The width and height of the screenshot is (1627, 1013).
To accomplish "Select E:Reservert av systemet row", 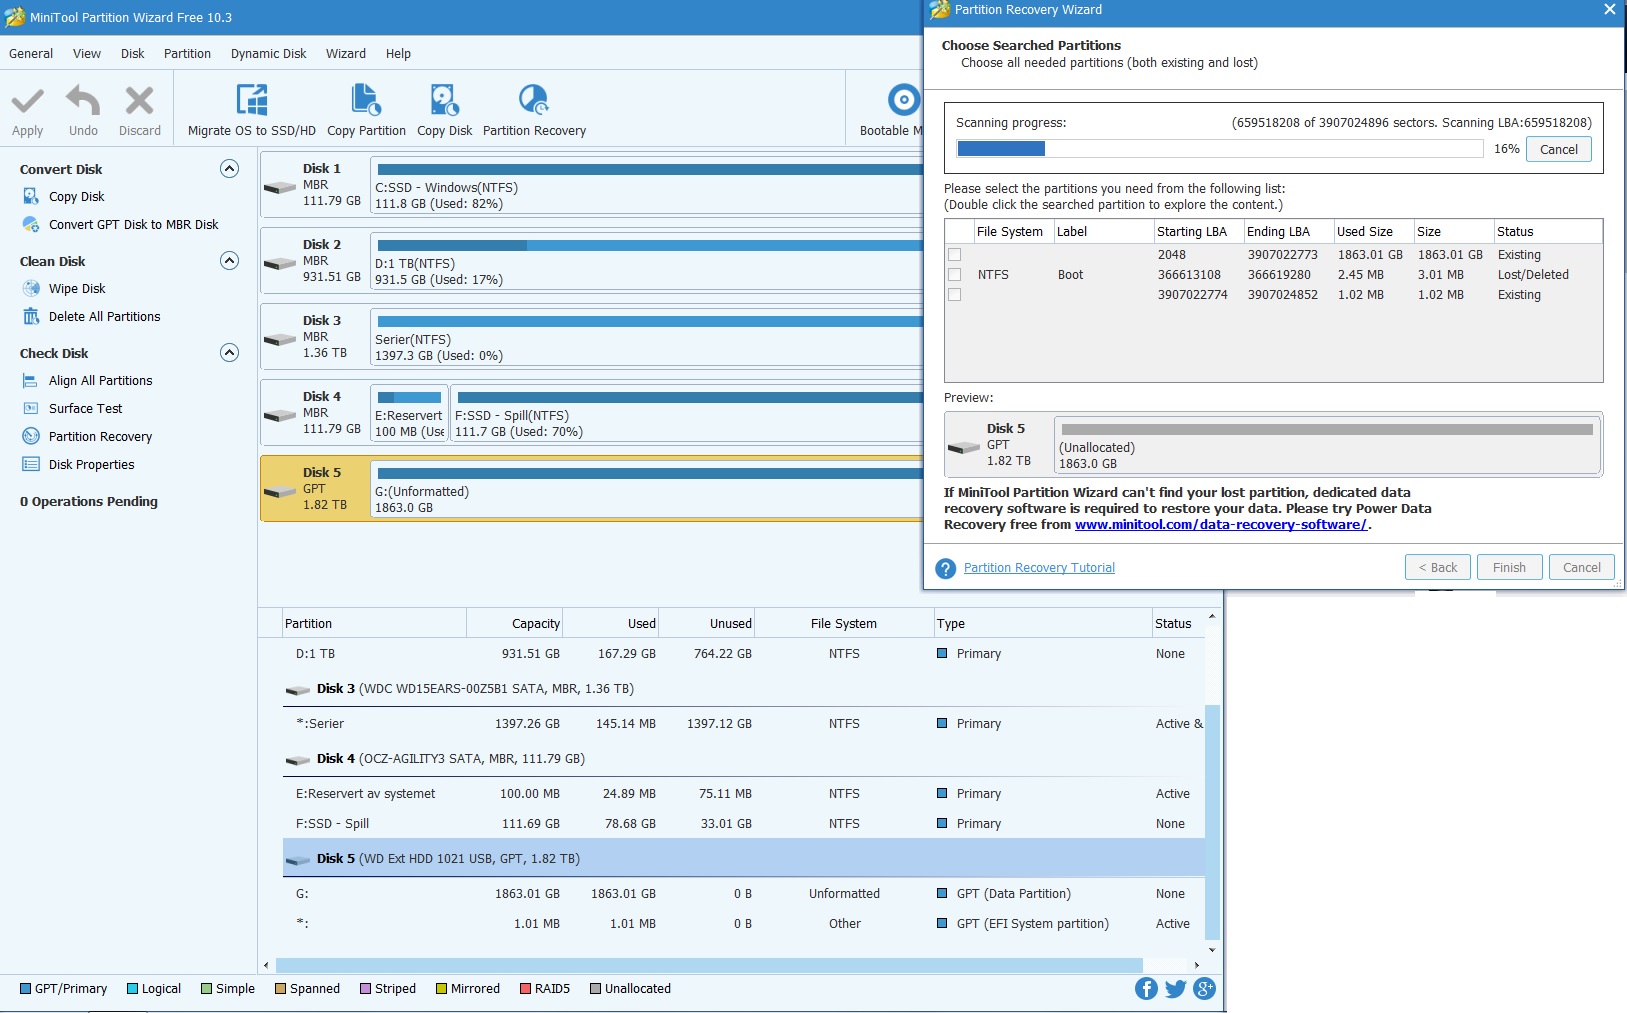I will pyautogui.click(x=743, y=794).
